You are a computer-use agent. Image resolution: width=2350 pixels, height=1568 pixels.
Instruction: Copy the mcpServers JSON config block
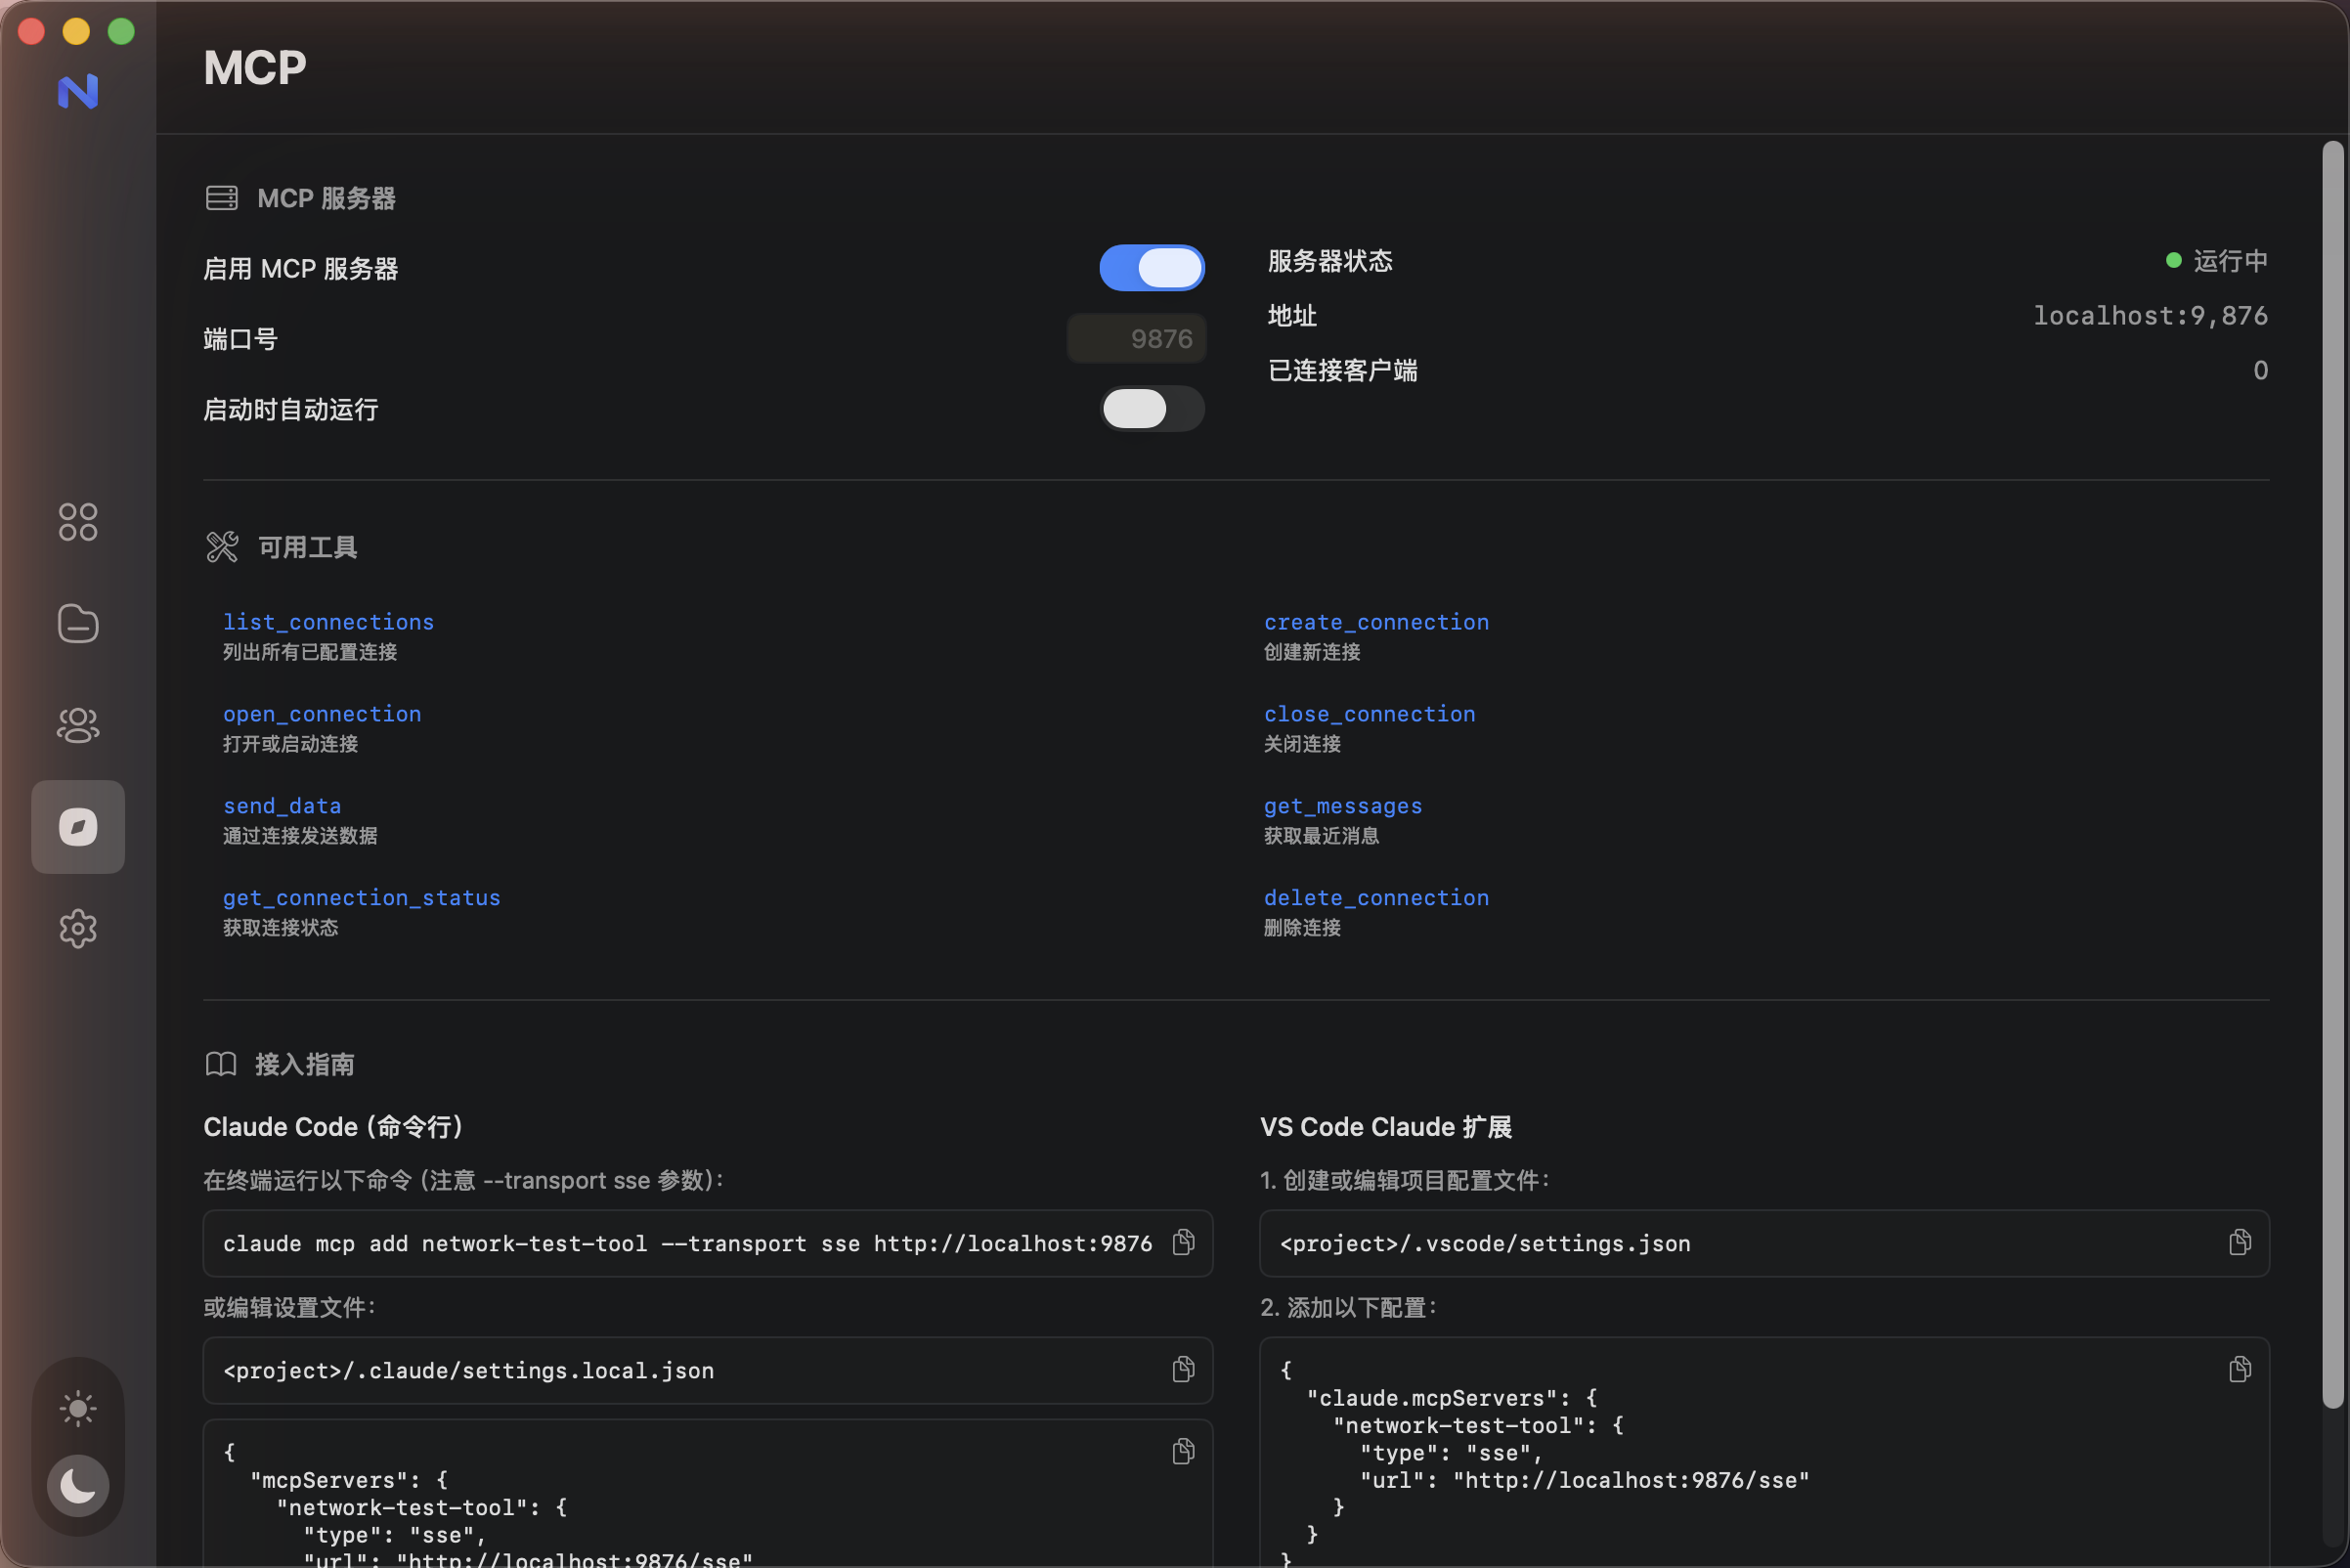click(x=1184, y=1451)
